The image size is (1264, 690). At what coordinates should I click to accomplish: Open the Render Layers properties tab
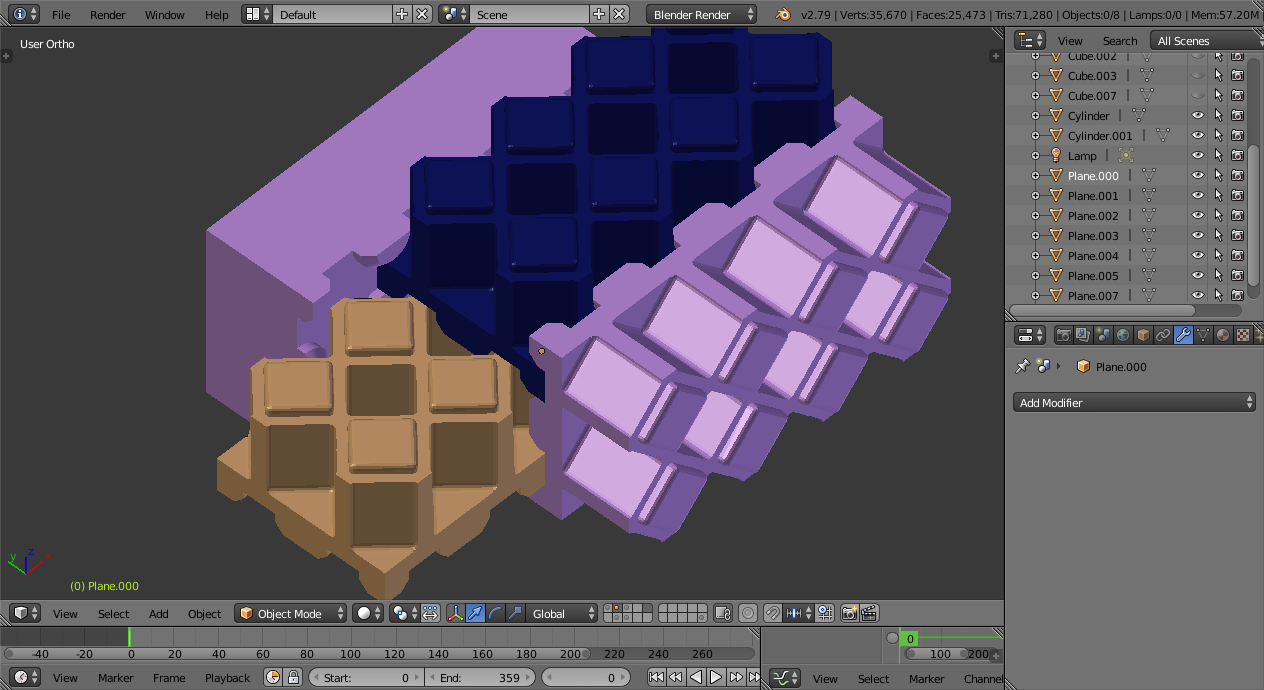pos(1083,335)
